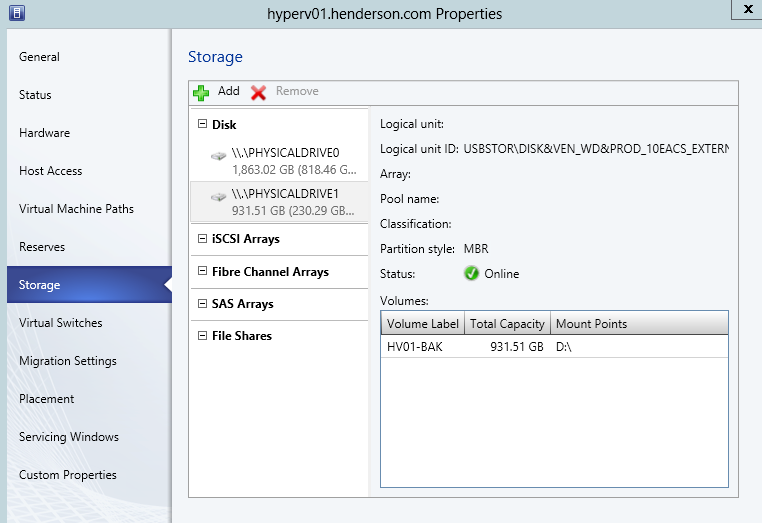Click the D:\ mount point cell
The image size is (762, 523).
564,347
